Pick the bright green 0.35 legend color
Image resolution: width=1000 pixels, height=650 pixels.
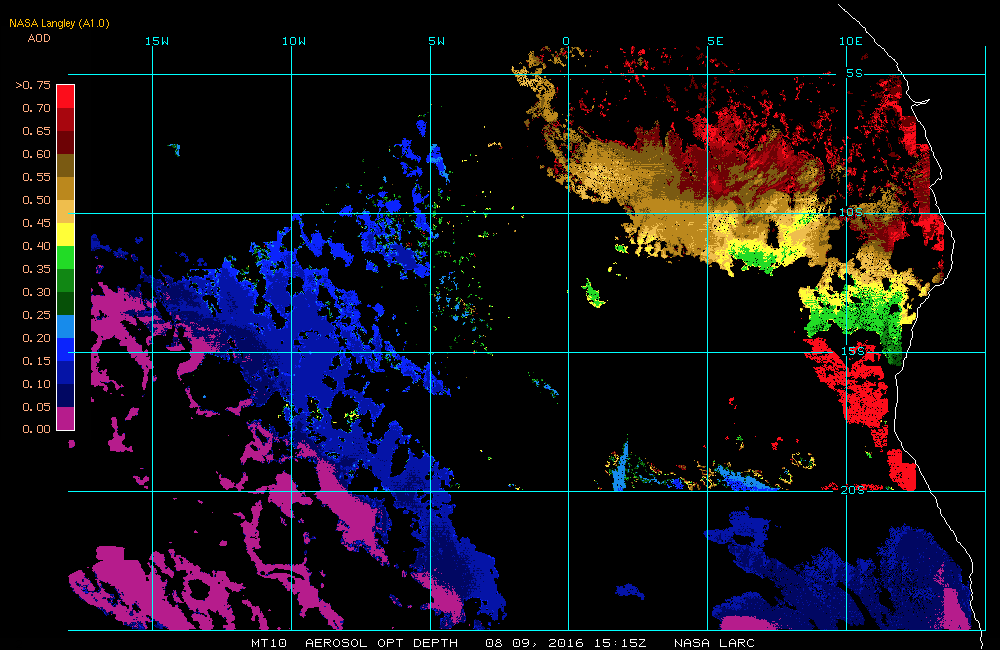66,257
